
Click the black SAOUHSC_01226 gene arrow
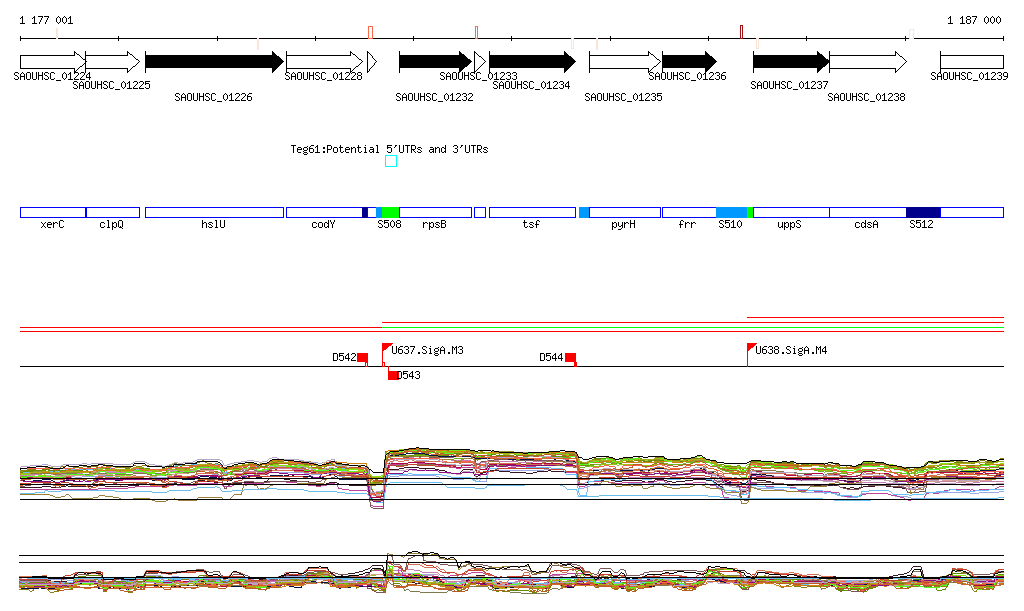214,62
